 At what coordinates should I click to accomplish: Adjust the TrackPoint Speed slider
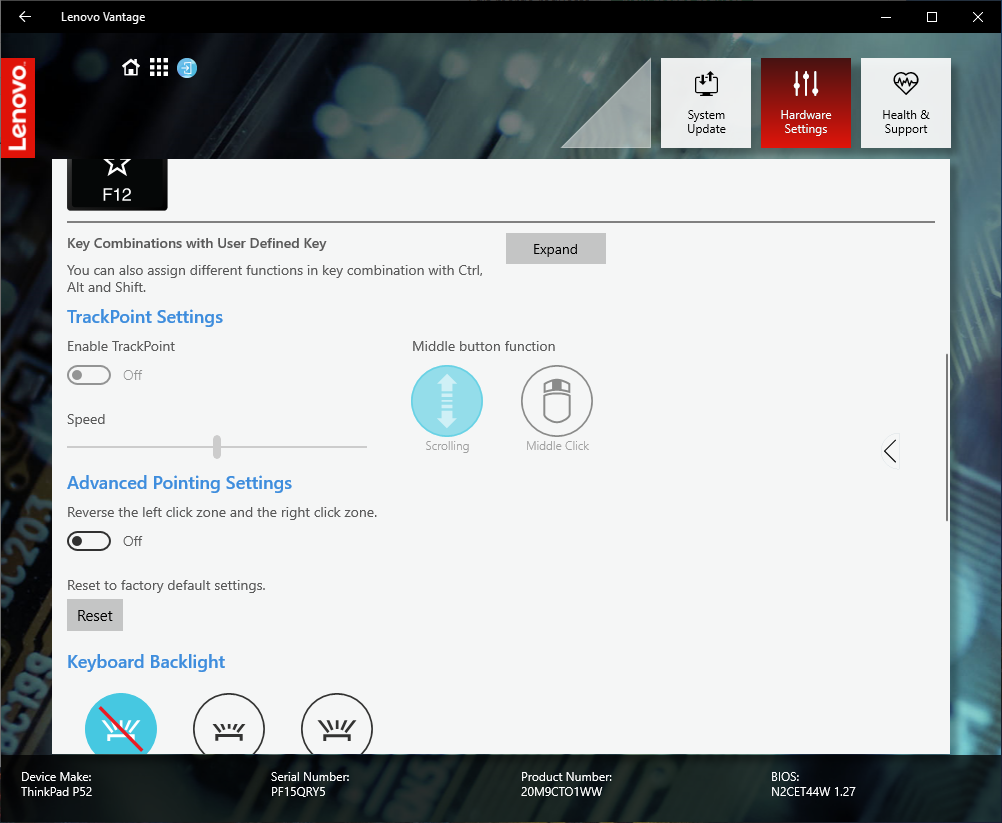tap(217, 447)
